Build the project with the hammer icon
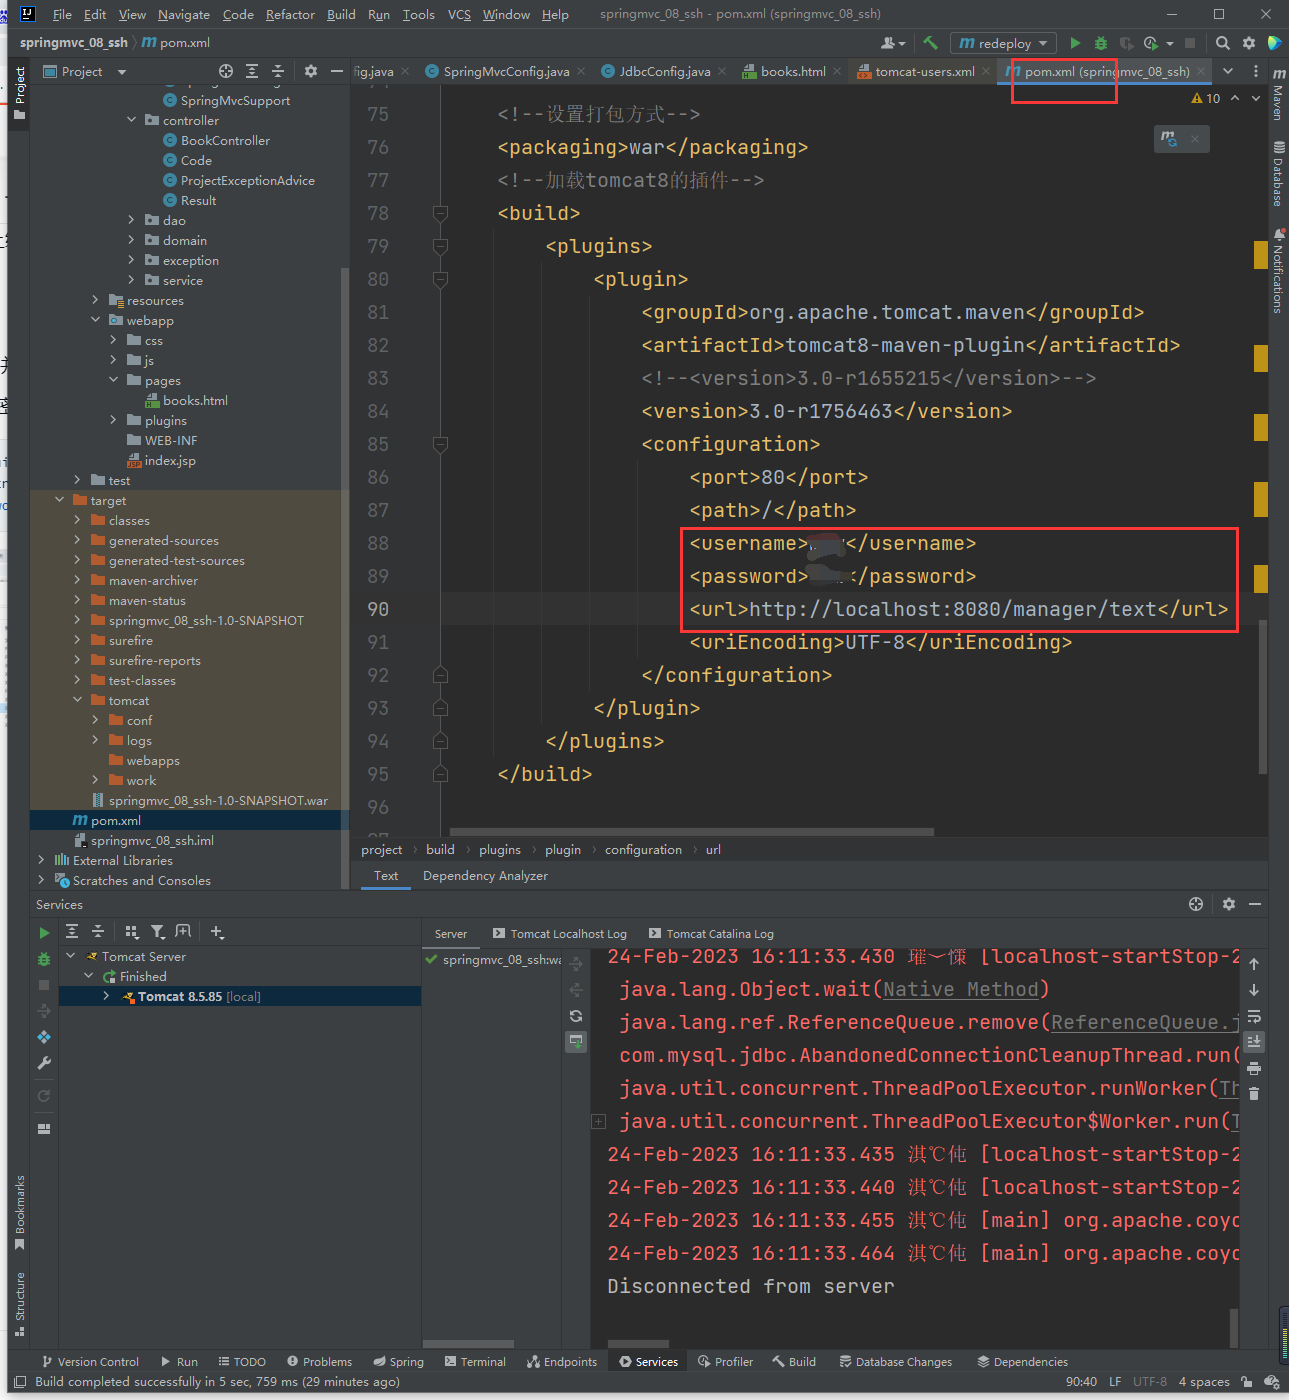This screenshot has height=1400, width=1289. [x=929, y=42]
